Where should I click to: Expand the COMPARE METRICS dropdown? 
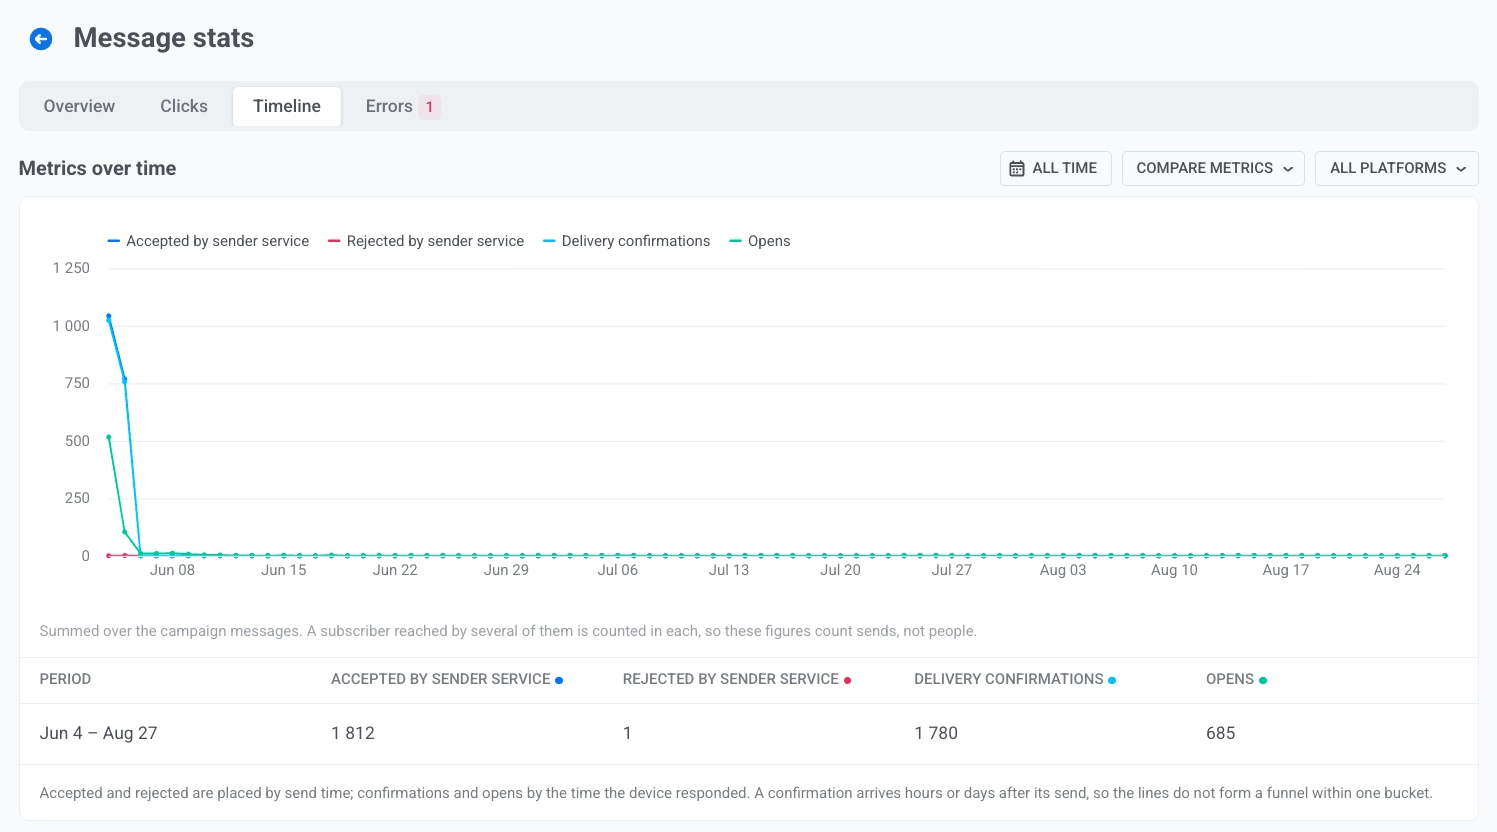click(1213, 168)
